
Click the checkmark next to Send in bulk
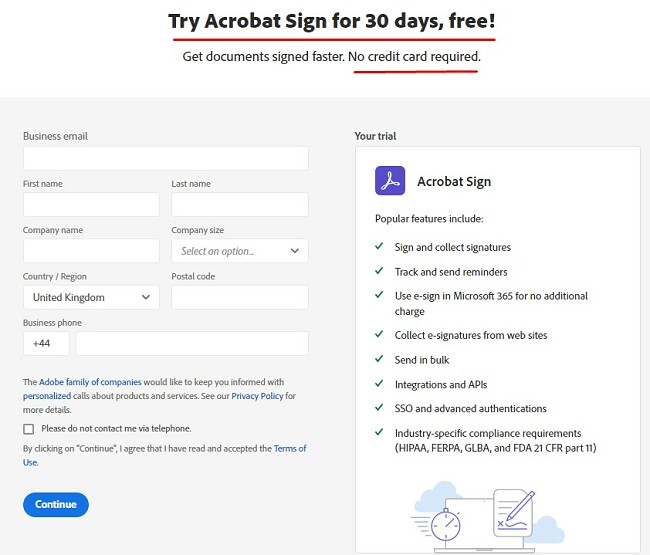tap(379, 359)
